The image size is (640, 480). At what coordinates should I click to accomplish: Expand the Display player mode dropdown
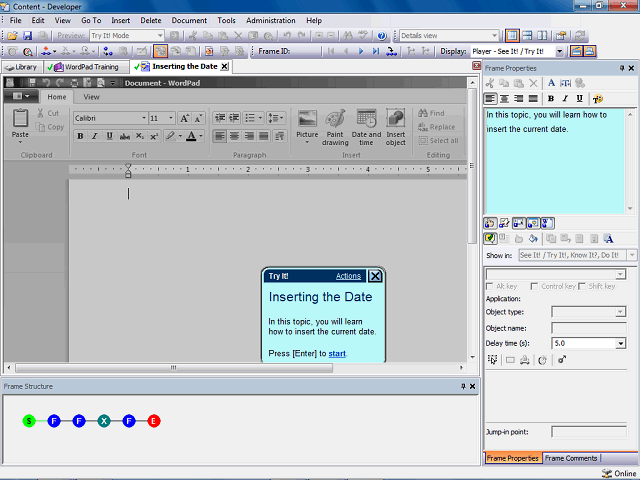coord(560,51)
